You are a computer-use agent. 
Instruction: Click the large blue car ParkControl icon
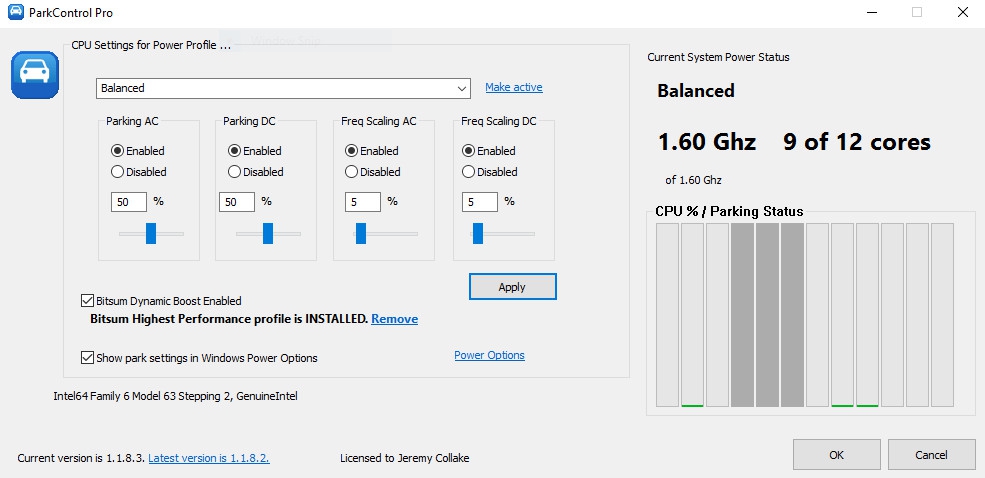35,75
